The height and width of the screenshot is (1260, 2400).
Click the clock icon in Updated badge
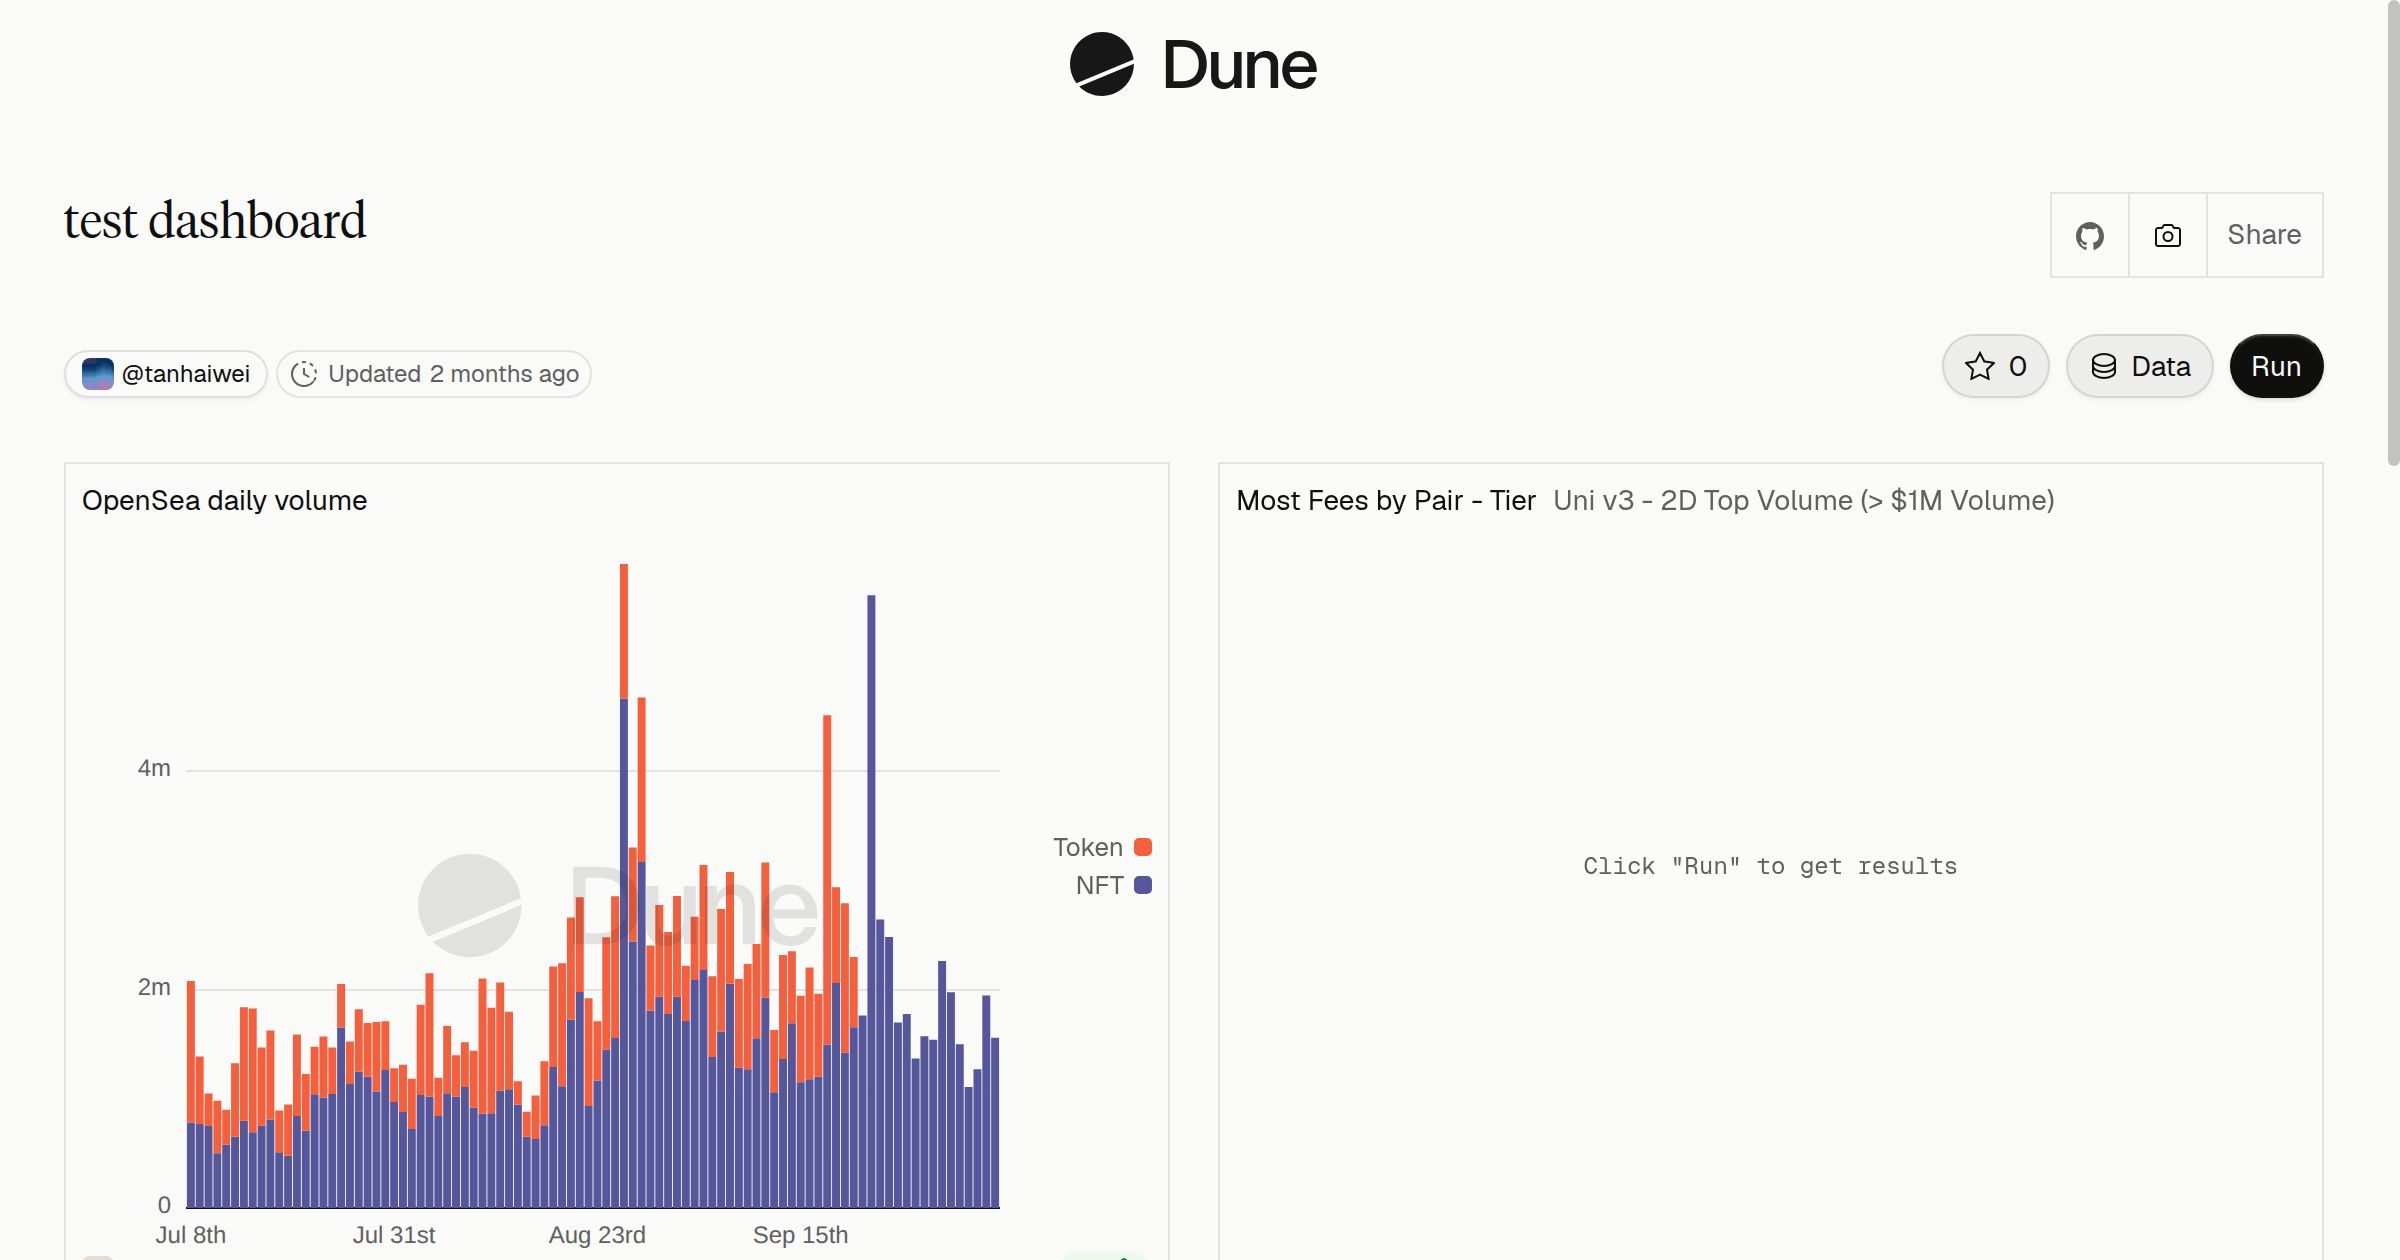click(304, 374)
